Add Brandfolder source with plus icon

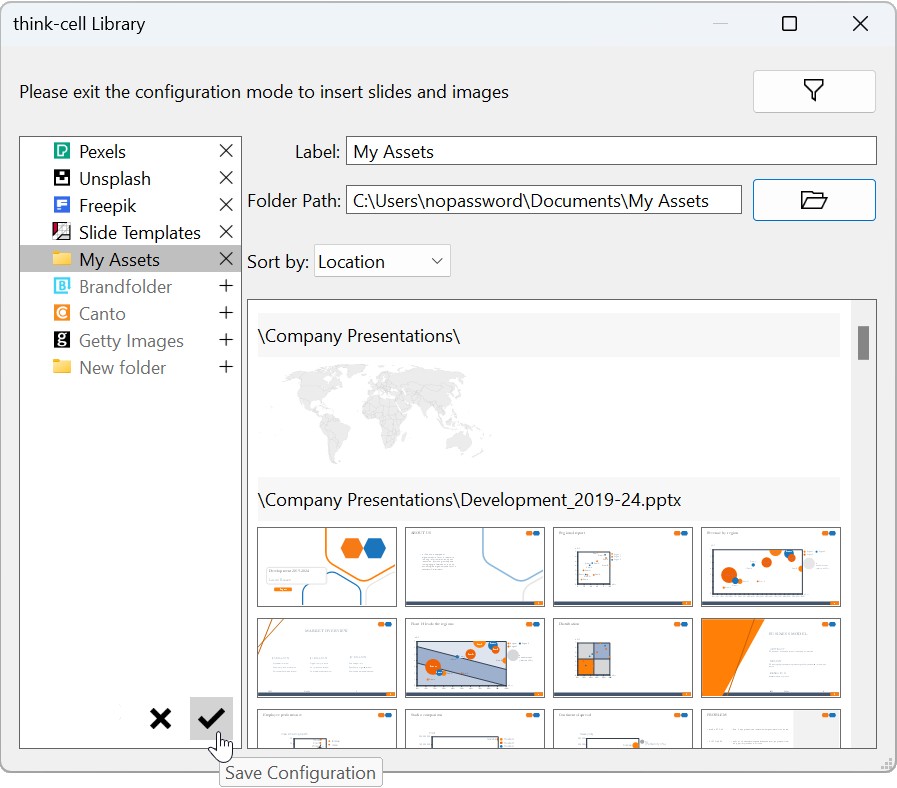[226, 286]
